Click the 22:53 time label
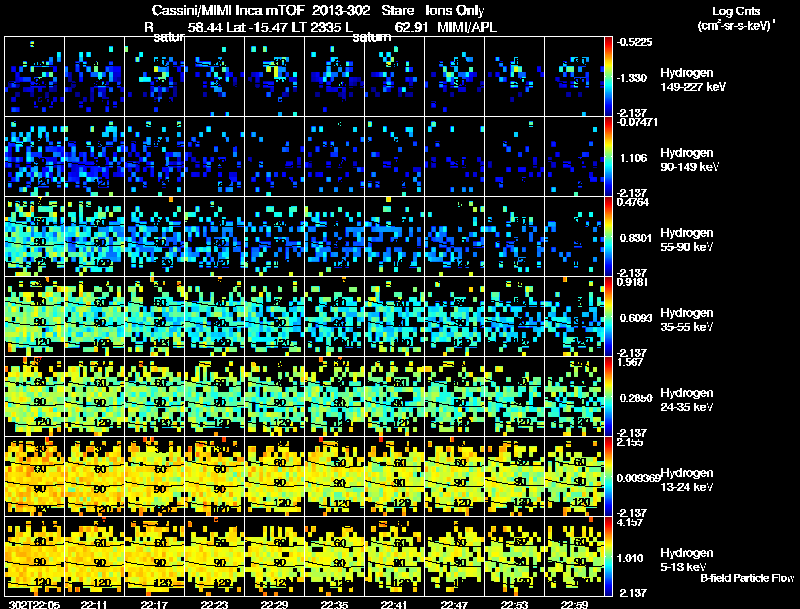Viewport: 800px width, 609px height. coord(514,604)
